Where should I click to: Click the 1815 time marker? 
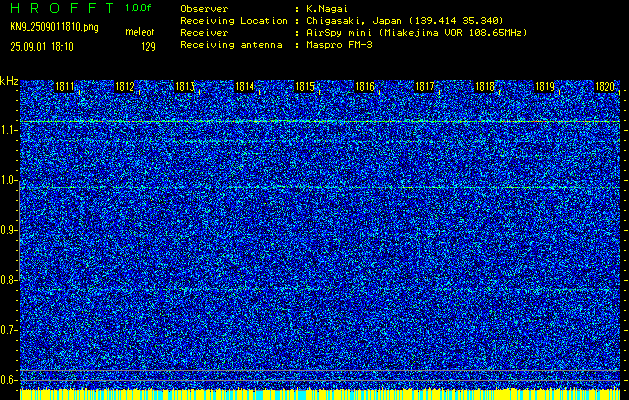point(304,87)
